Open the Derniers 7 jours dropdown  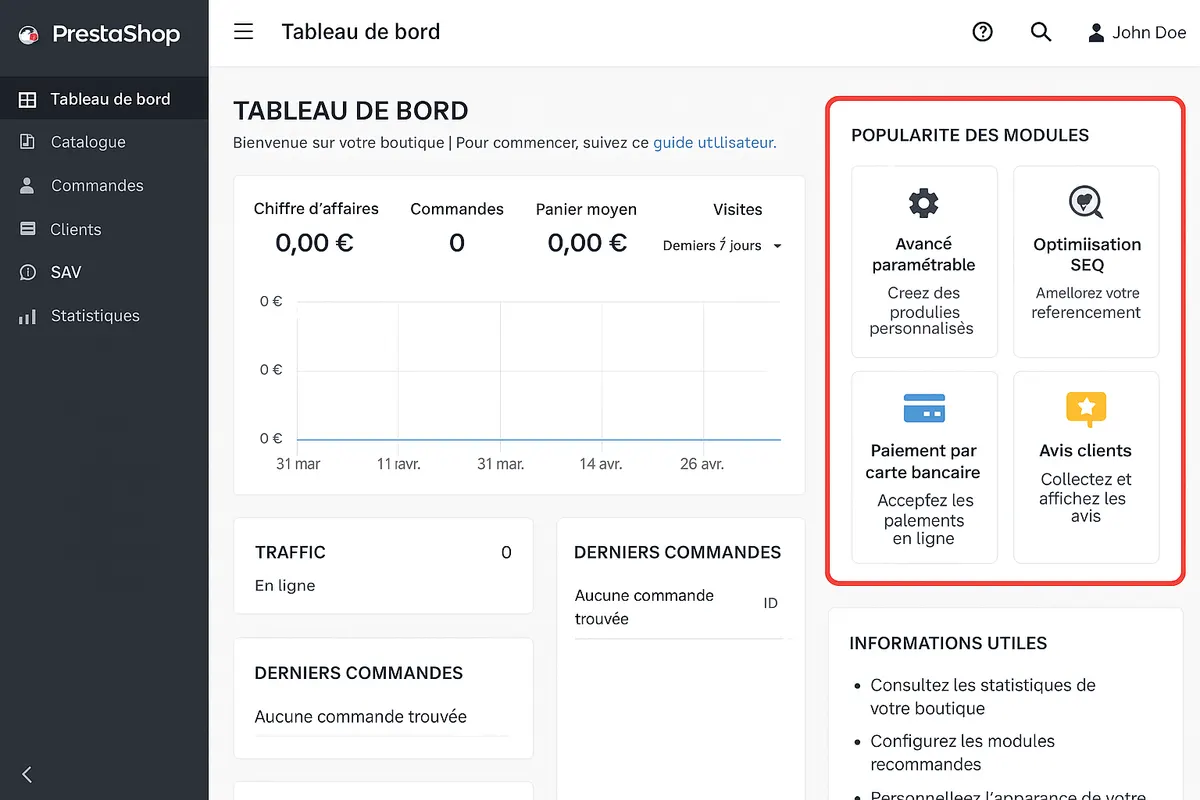pyautogui.click(x=722, y=246)
